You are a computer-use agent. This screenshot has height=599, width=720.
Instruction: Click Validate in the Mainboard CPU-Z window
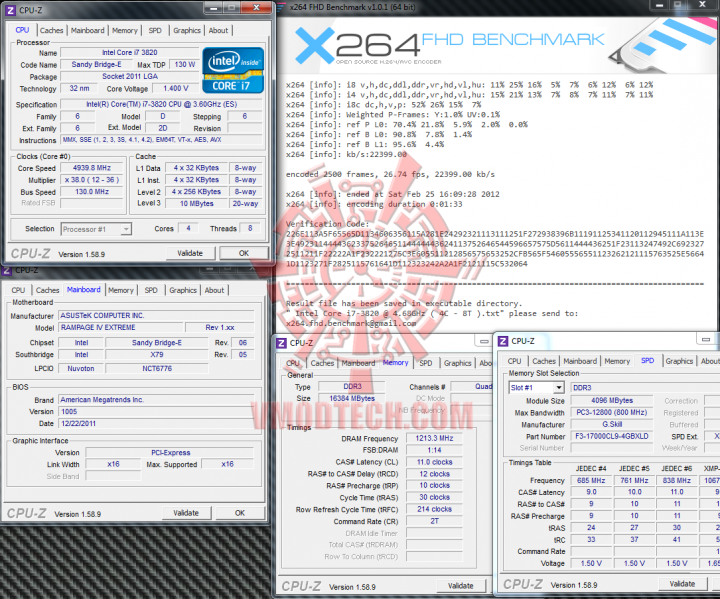pos(186,513)
